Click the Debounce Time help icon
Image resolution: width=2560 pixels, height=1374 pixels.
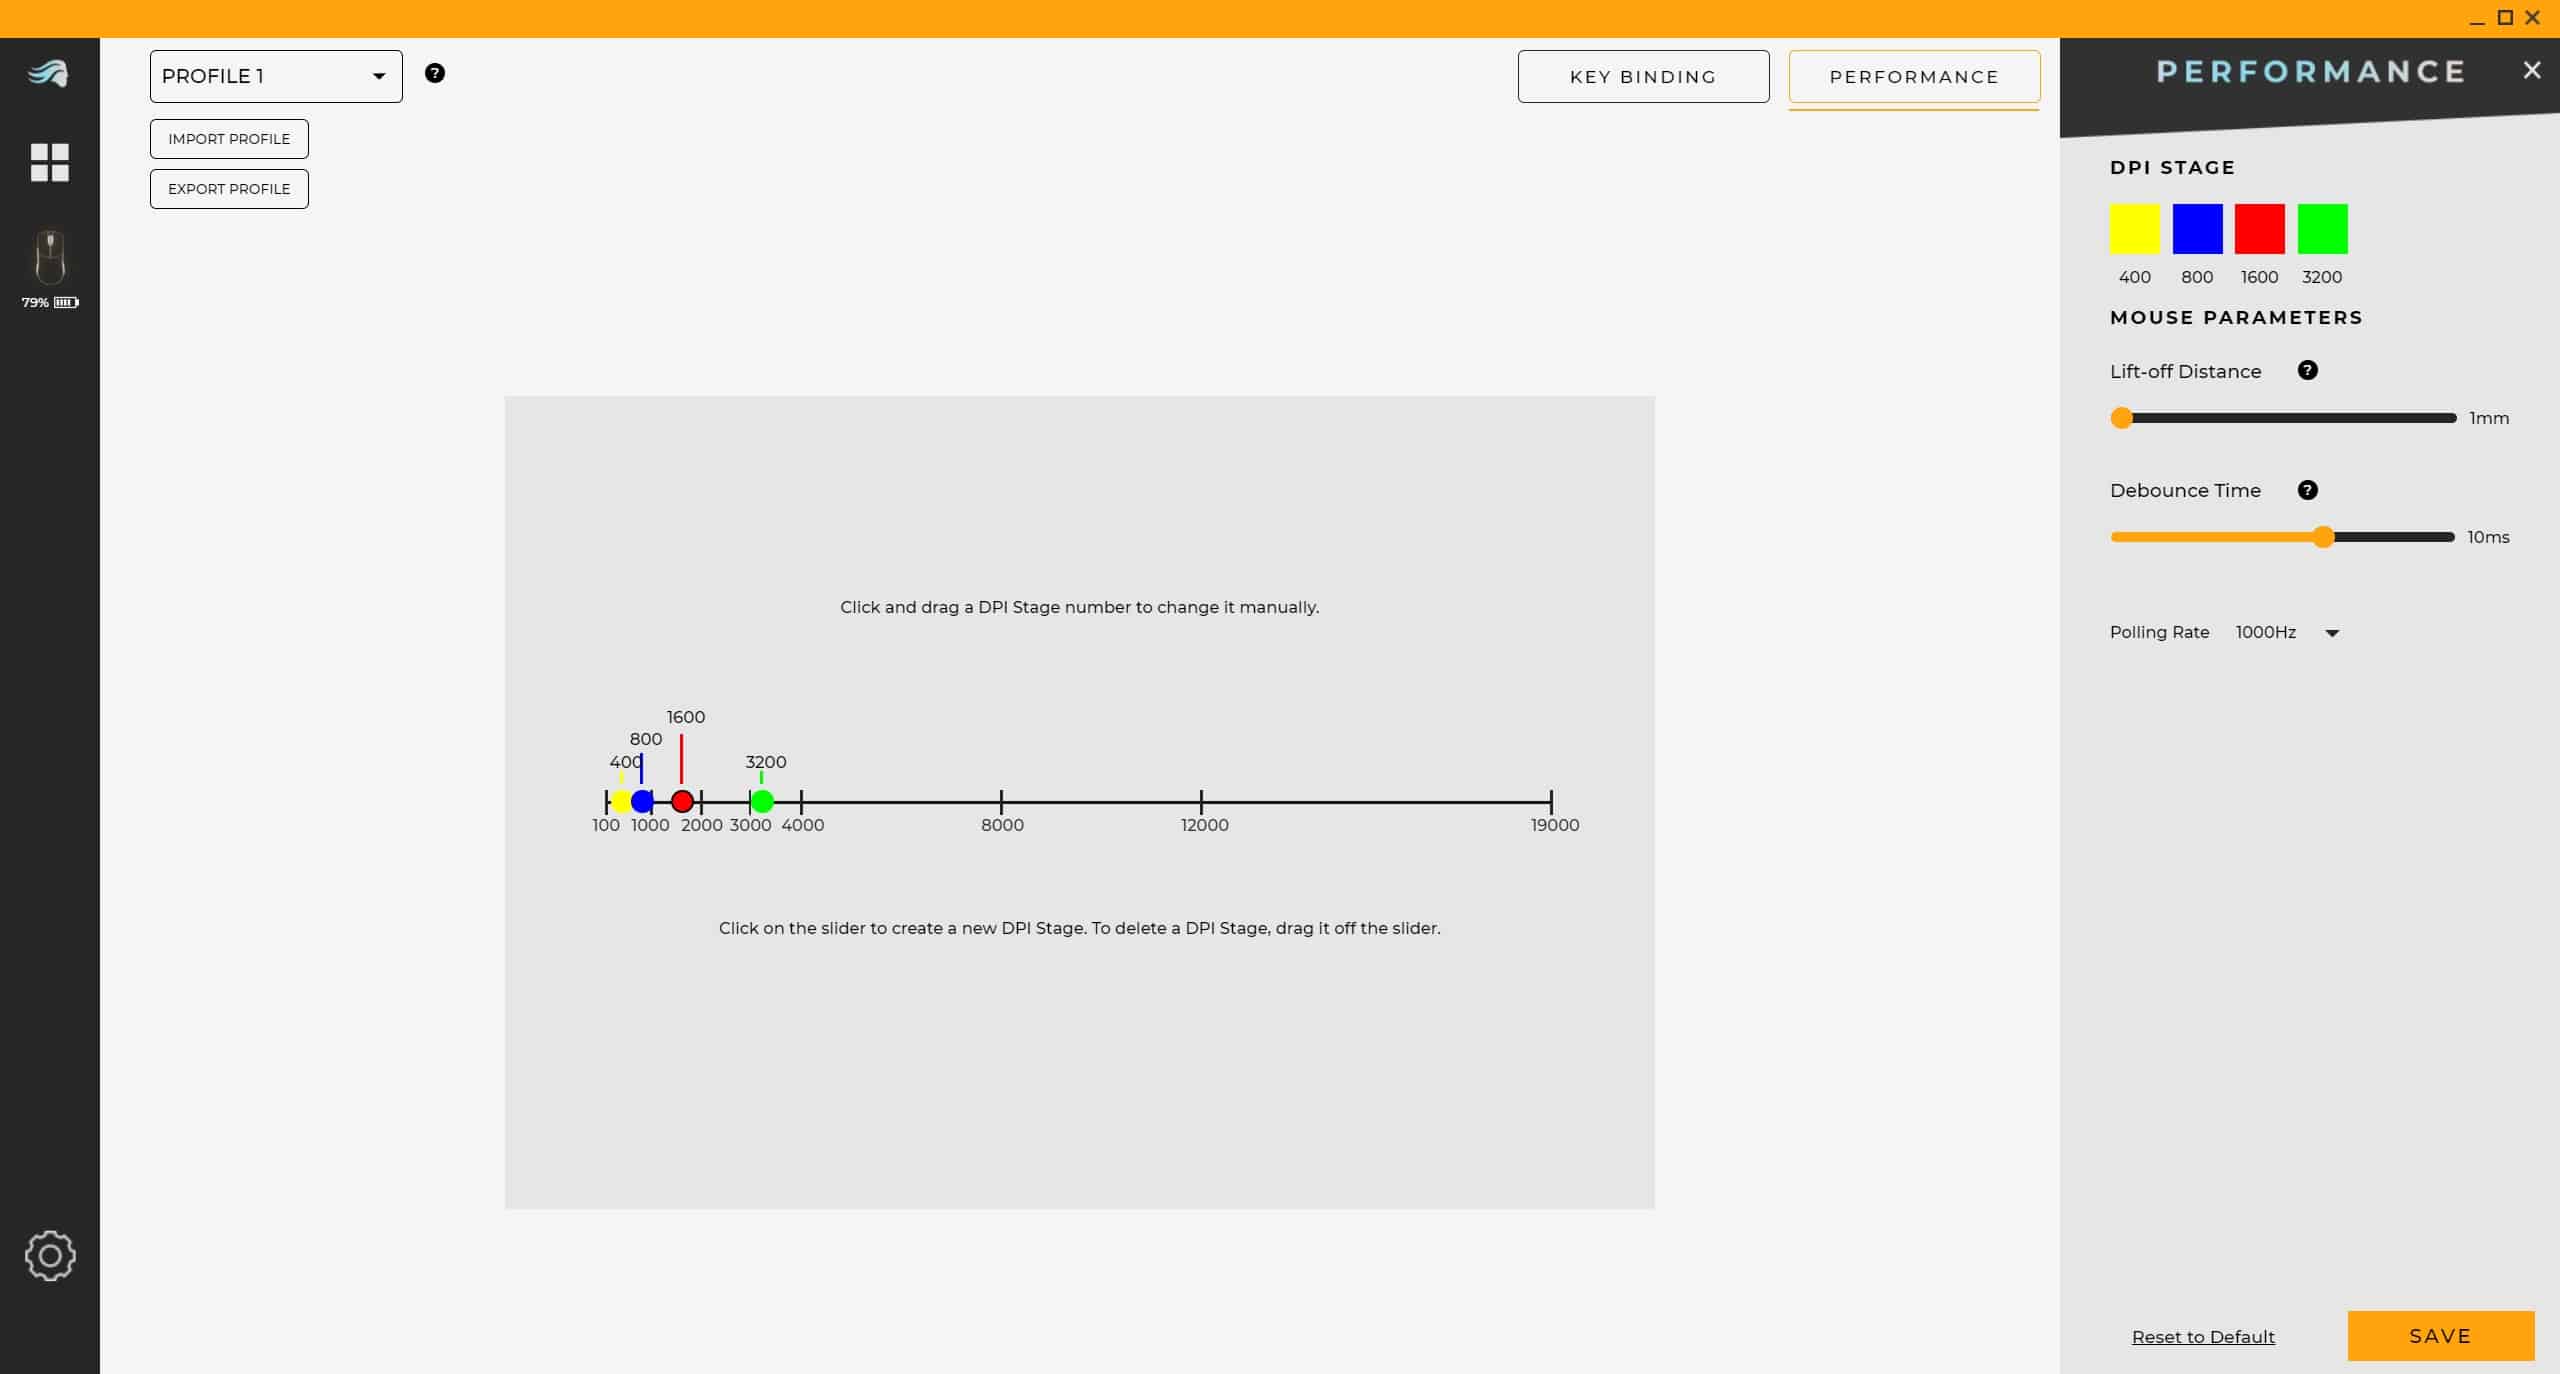click(x=2307, y=490)
